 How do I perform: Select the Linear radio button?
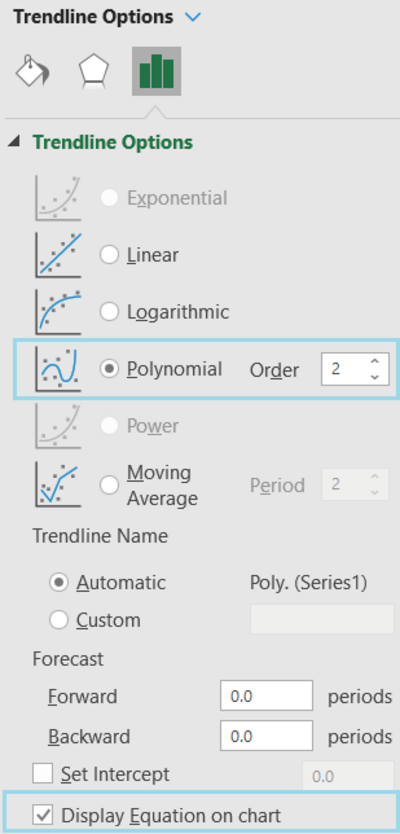(109, 255)
